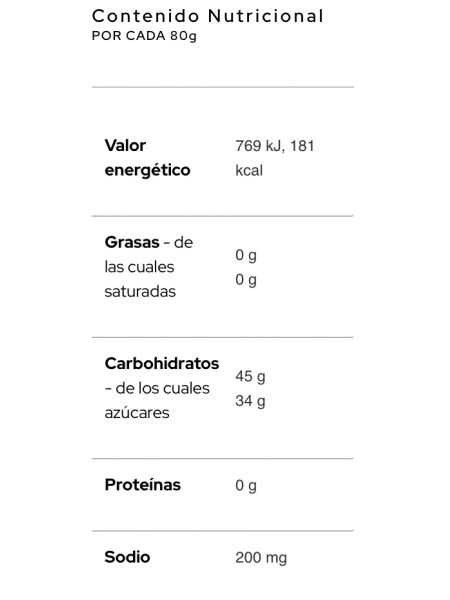Select the 769 kJ, 181 kcal value

coord(275,158)
